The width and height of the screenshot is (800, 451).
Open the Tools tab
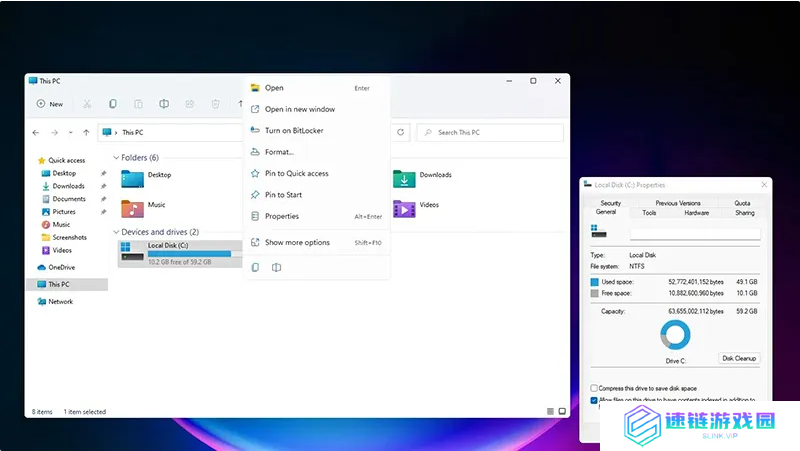tap(649, 213)
